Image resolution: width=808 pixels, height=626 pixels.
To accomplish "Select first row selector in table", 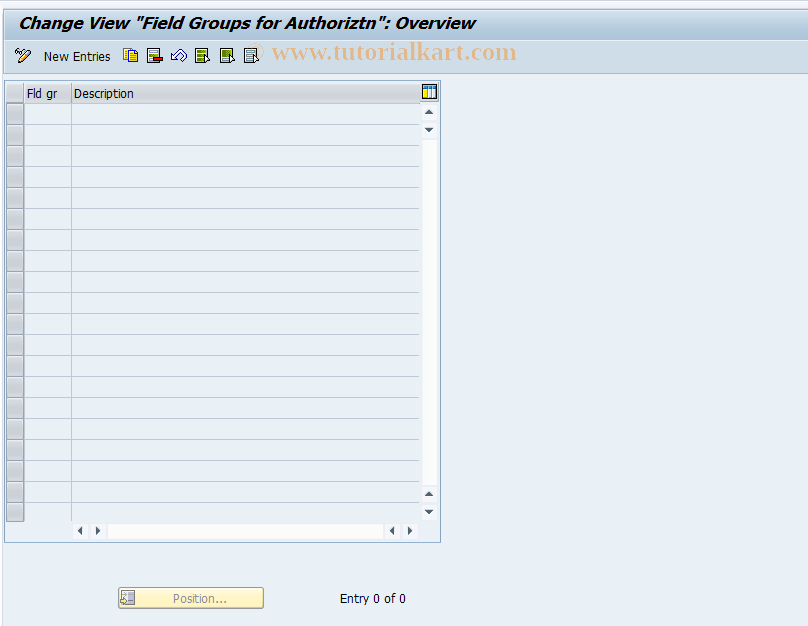I will click(15, 114).
